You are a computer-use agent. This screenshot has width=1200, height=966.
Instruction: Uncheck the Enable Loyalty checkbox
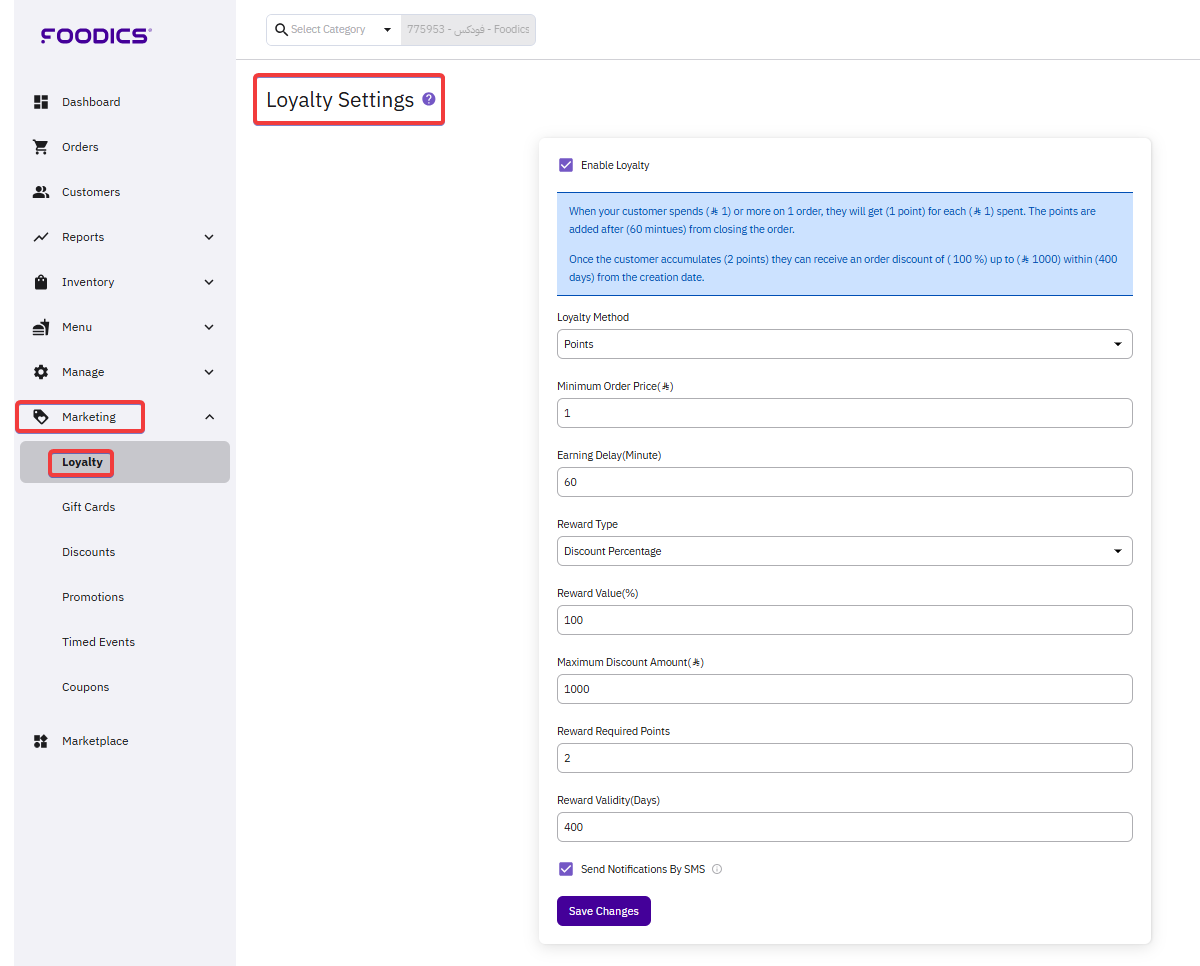[566, 165]
